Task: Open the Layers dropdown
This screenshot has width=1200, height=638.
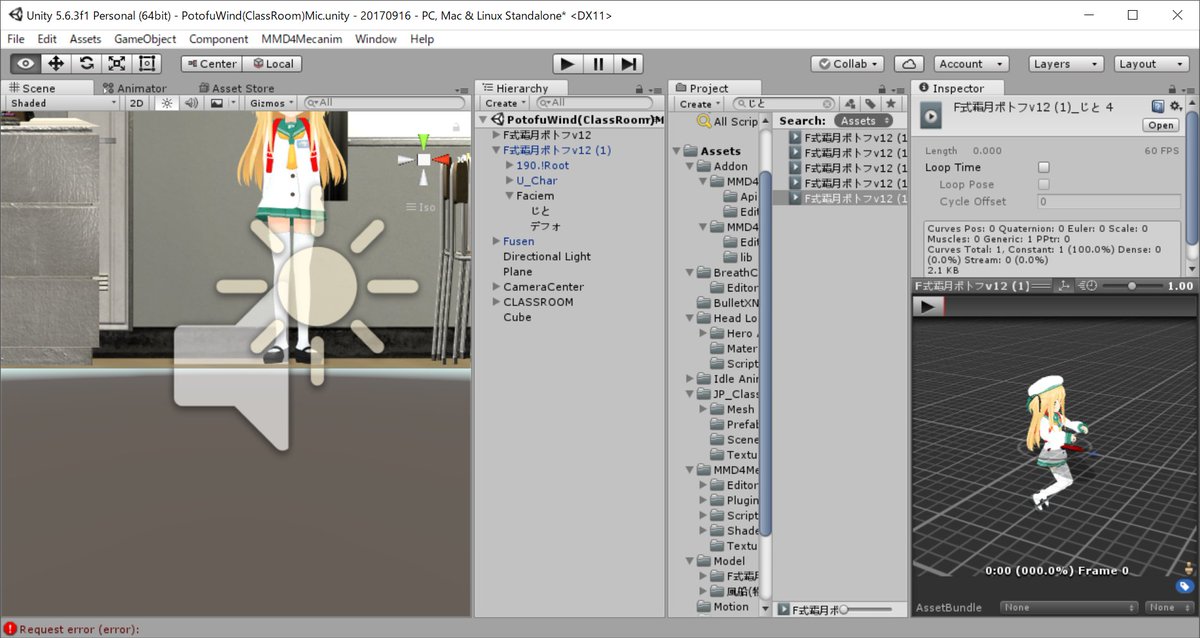Action: click(x=1066, y=63)
